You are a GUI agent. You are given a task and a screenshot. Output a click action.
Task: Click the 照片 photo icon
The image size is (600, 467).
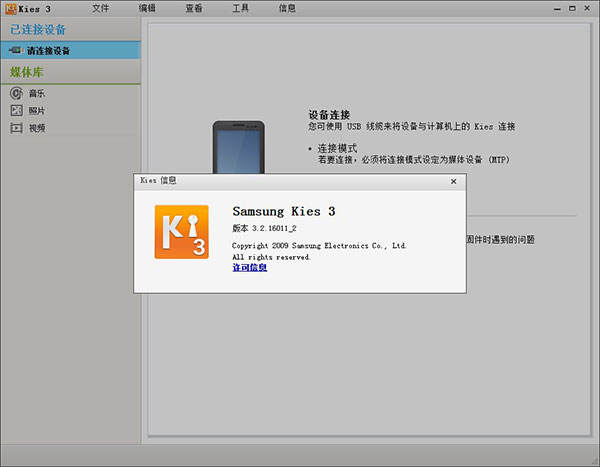[x=16, y=111]
